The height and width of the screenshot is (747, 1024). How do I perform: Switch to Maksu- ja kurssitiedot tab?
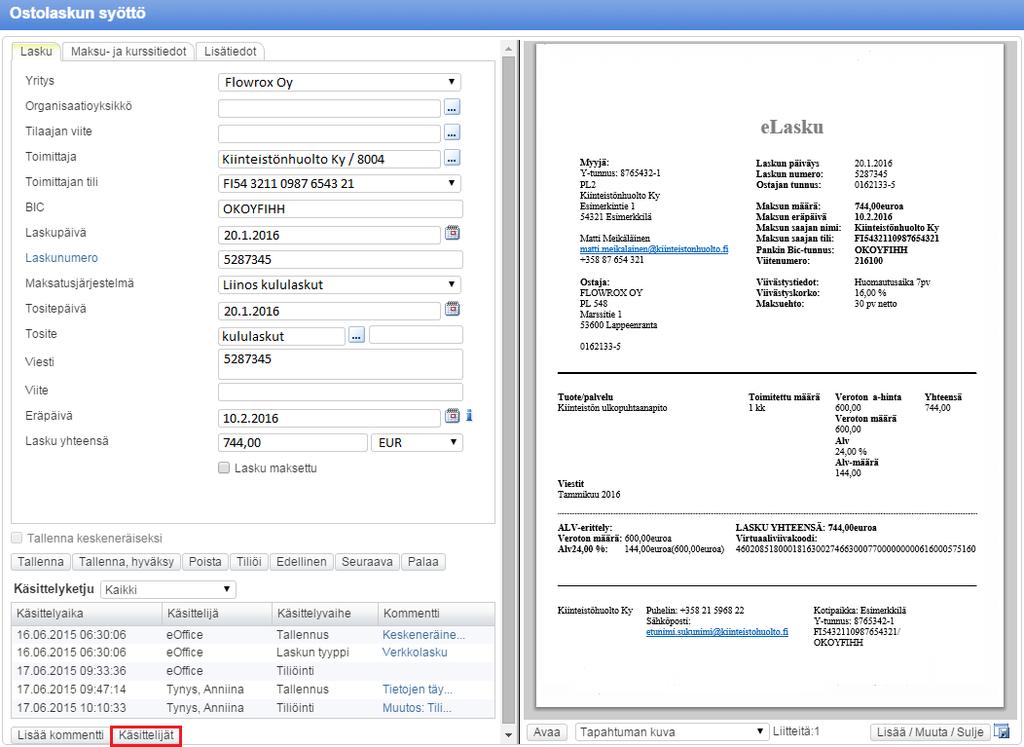click(x=129, y=52)
